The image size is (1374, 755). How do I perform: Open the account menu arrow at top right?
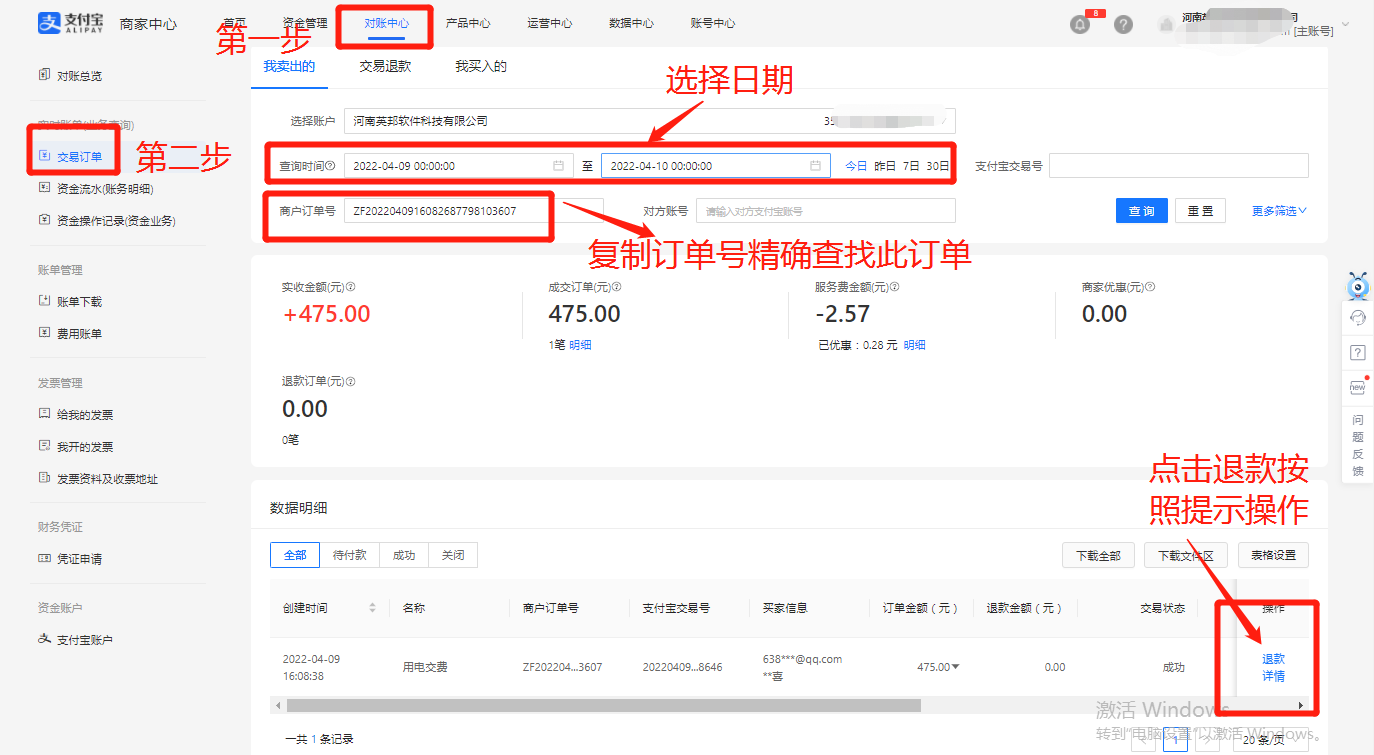1345,24
